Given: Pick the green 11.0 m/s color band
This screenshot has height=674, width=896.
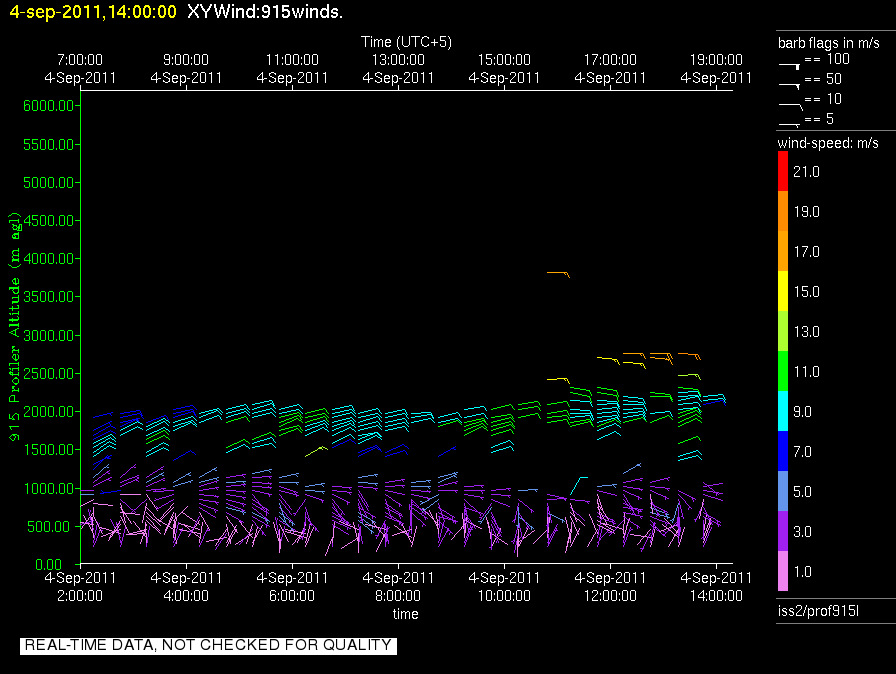Looking at the screenshot, I should (x=783, y=371).
